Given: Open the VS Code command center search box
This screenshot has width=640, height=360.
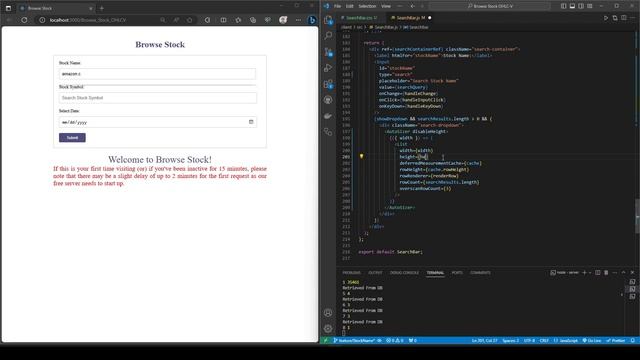Looking at the screenshot, I should [x=490, y=6].
